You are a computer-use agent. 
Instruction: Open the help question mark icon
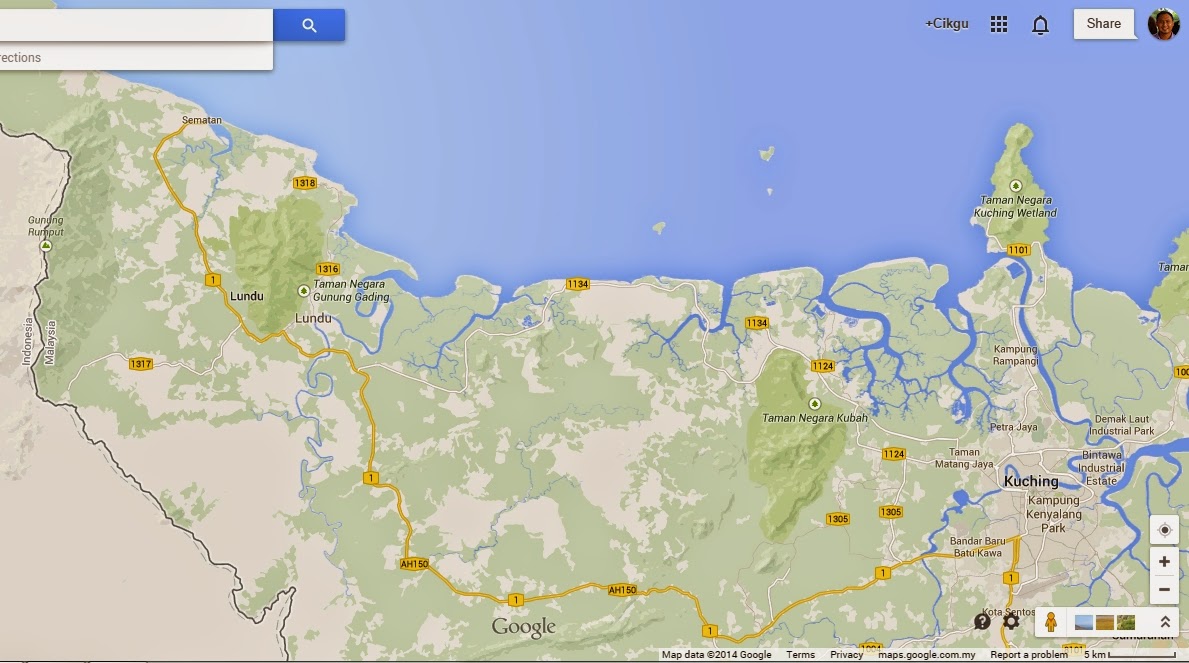pyautogui.click(x=982, y=622)
